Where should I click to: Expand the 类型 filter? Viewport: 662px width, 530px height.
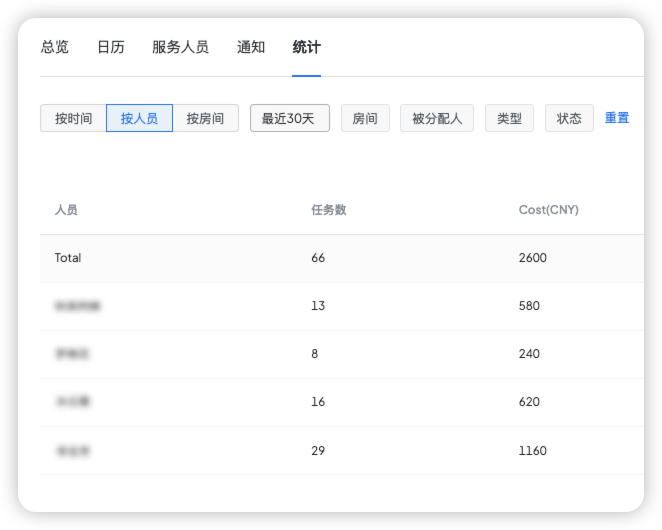click(509, 118)
